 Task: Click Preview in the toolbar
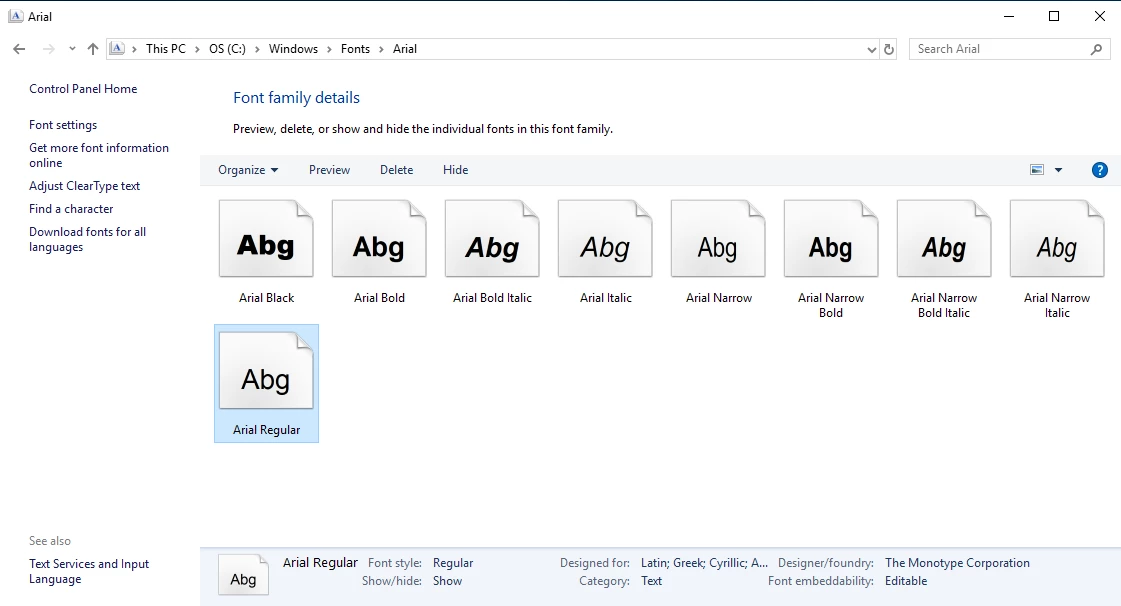[330, 170]
